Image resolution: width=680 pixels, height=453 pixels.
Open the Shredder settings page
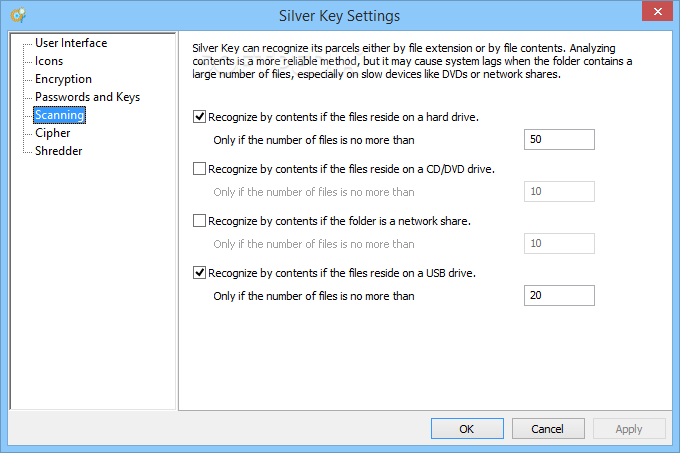[x=59, y=151]
